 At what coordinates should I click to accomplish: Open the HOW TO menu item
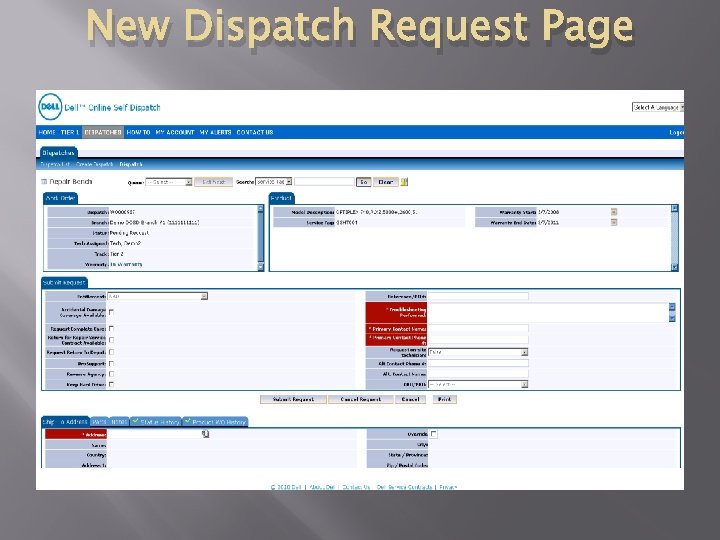[x=138, y=132]
